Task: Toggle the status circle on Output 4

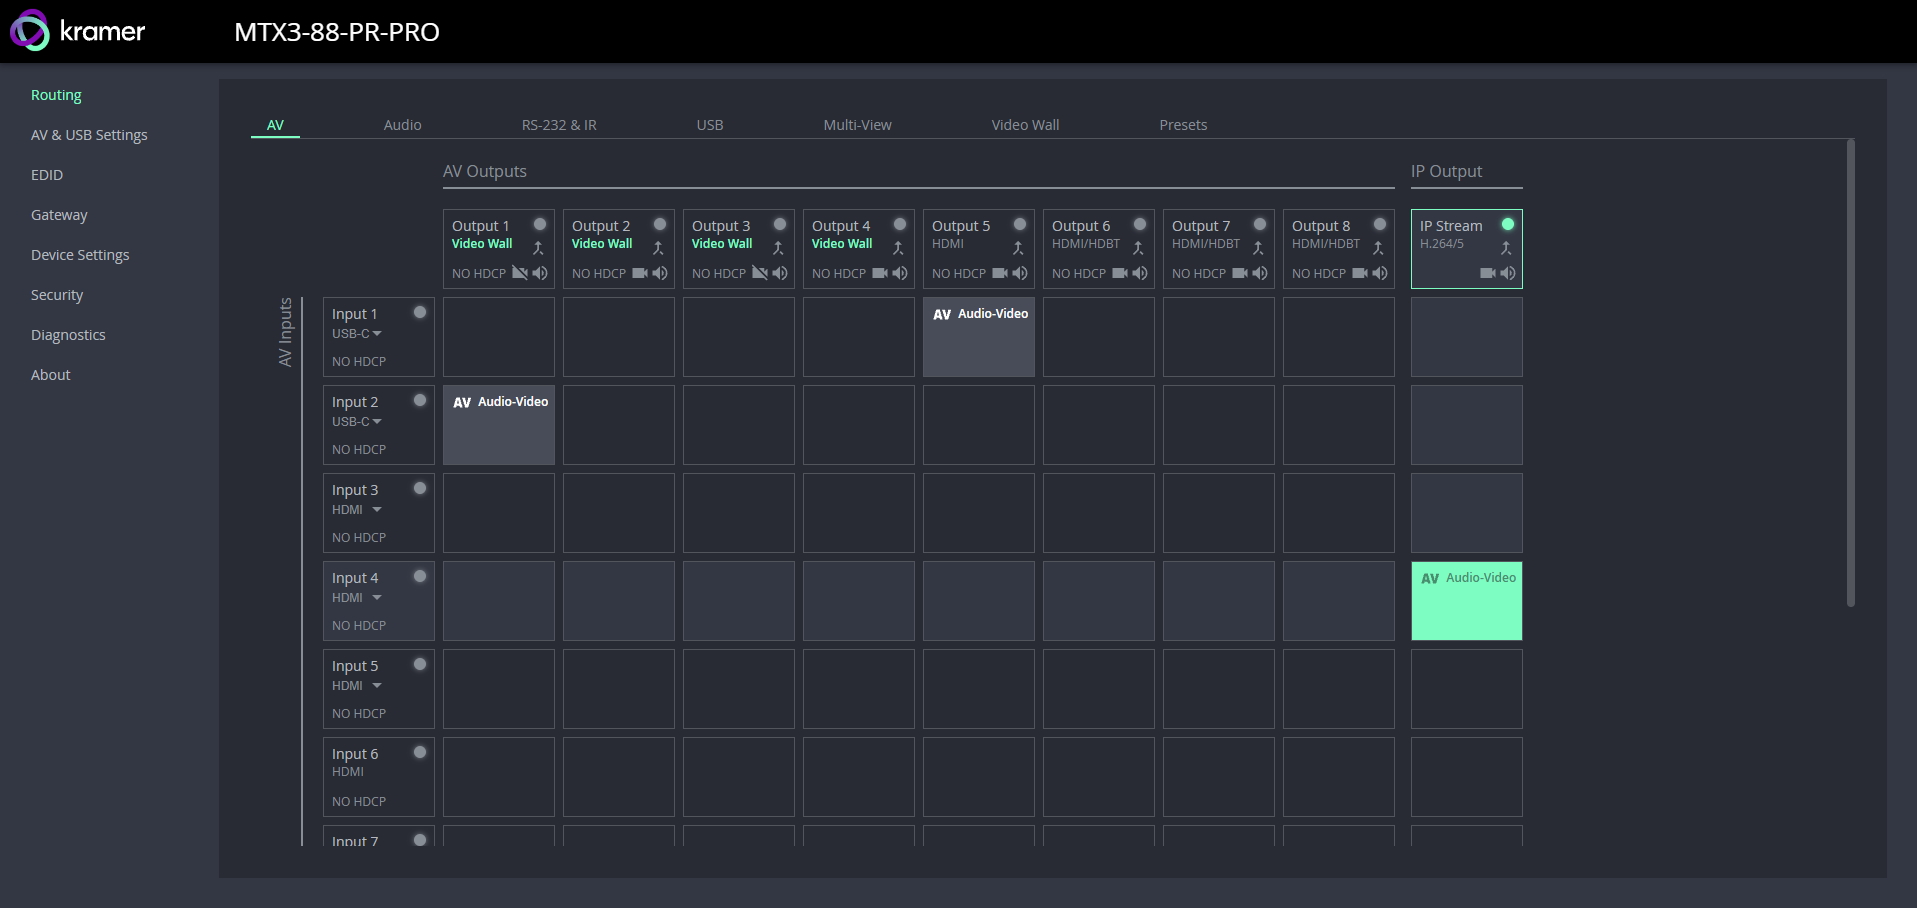Action: pyautogui.click(x=900, y=225)
